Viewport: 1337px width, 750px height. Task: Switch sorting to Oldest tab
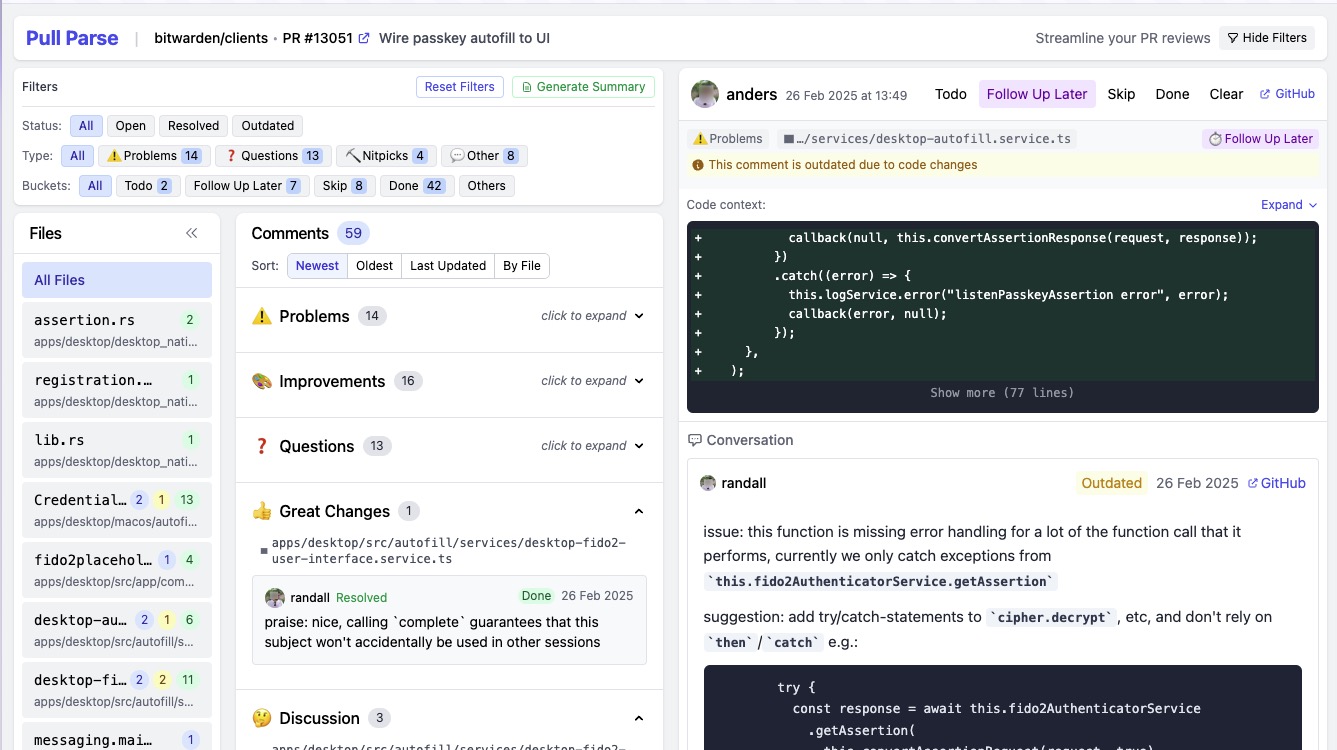pyautogui.click(x=374, y=265)
